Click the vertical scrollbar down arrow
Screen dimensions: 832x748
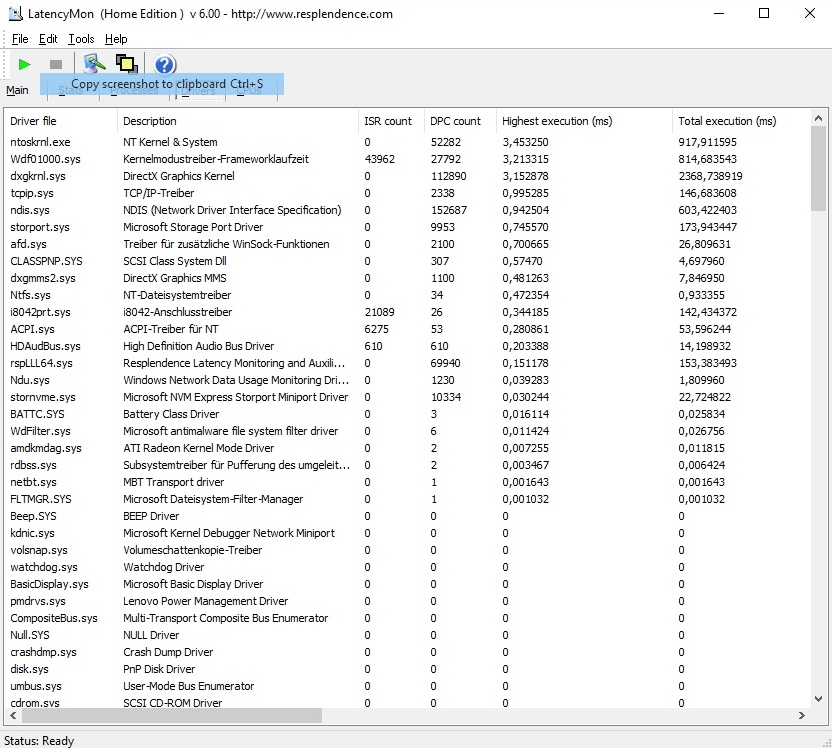[818, 699]
